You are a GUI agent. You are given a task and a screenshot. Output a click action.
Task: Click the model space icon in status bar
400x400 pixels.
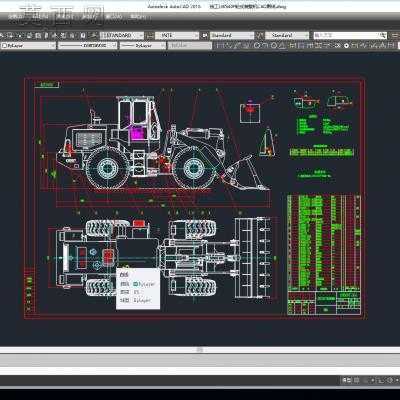point(347,380)
